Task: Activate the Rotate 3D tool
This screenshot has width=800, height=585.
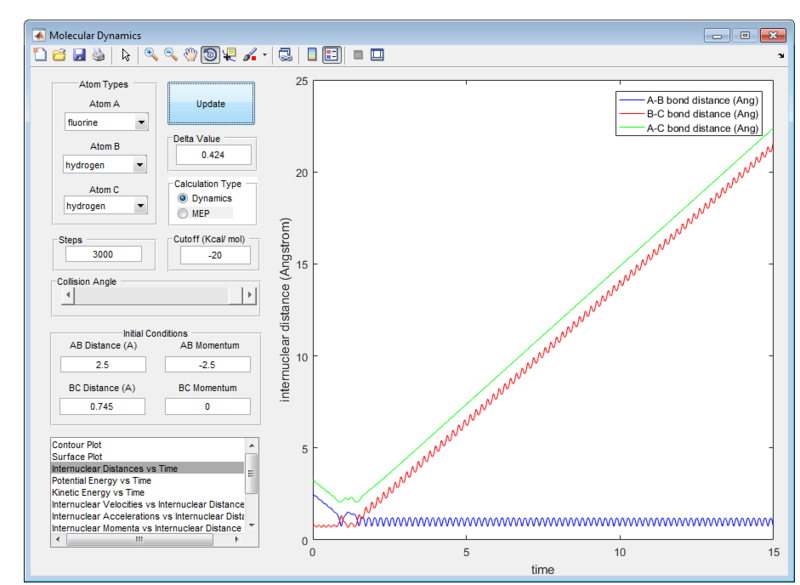Action: (210, 55)
